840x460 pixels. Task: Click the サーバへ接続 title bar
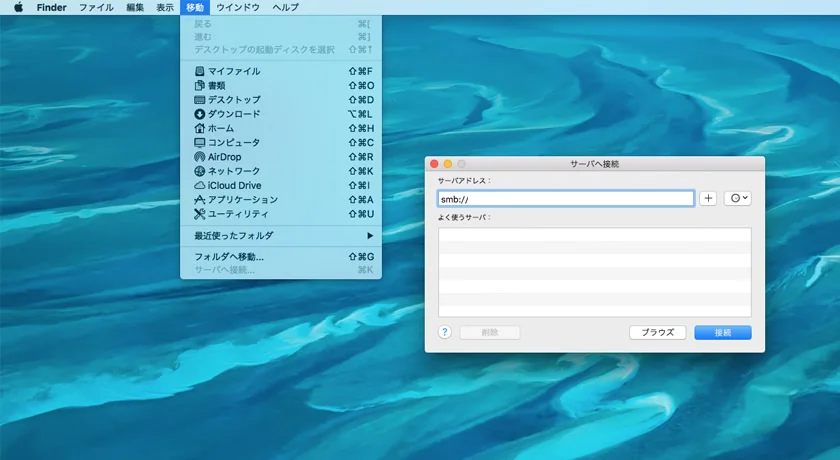pyautogui.click(x=595, y=164)
